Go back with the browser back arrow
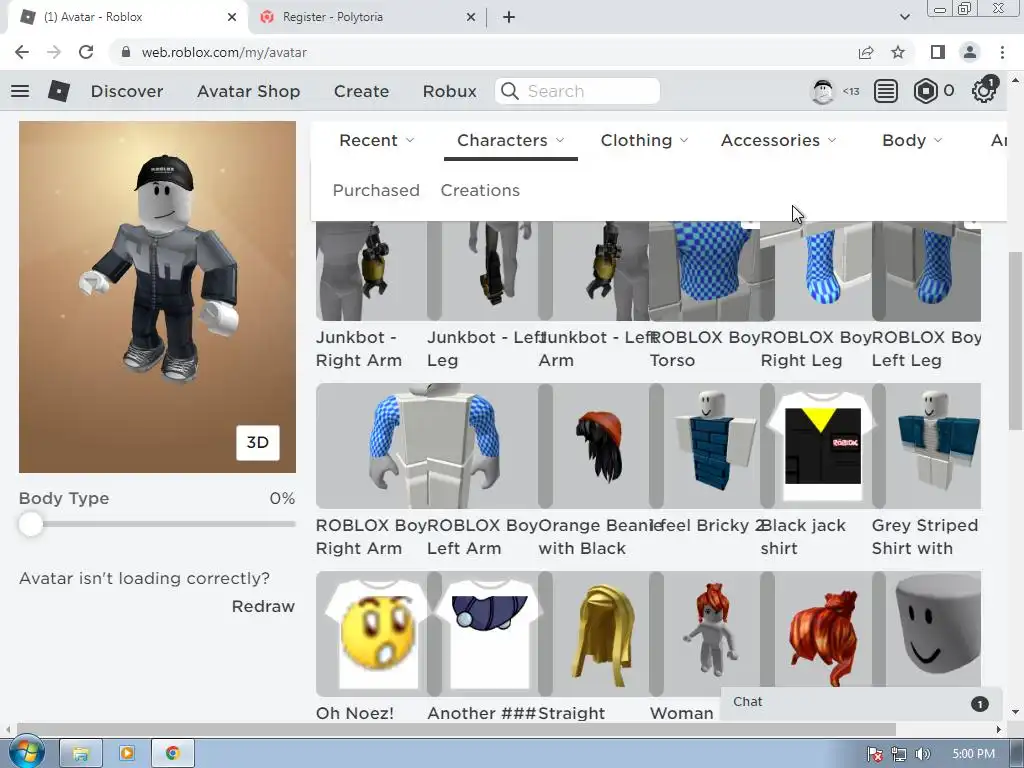The width and height of the screenshot is (1024, 768). [22, 52]
